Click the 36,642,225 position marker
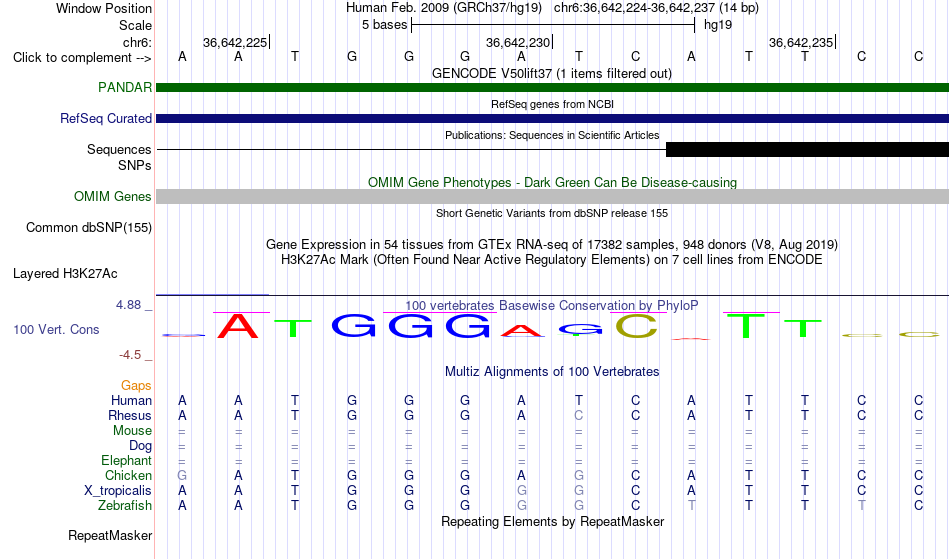 pos(236,42)
